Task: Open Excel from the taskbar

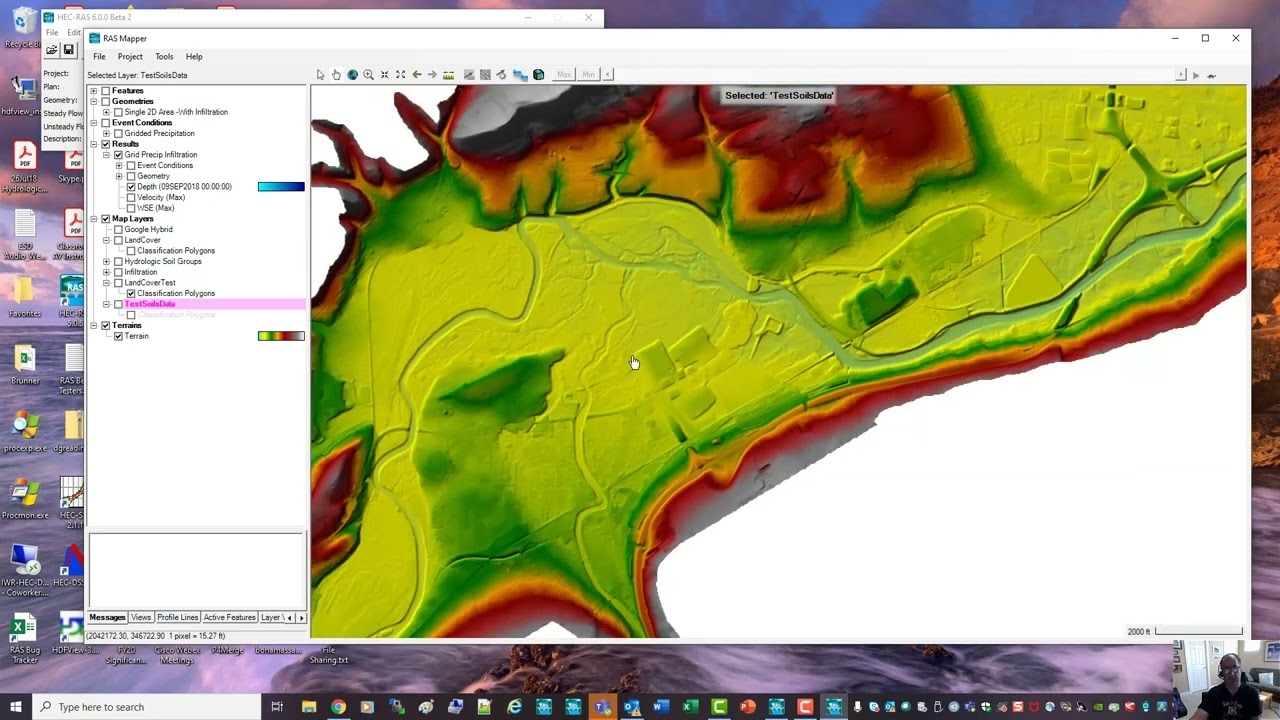Action: tap(690, 707)
